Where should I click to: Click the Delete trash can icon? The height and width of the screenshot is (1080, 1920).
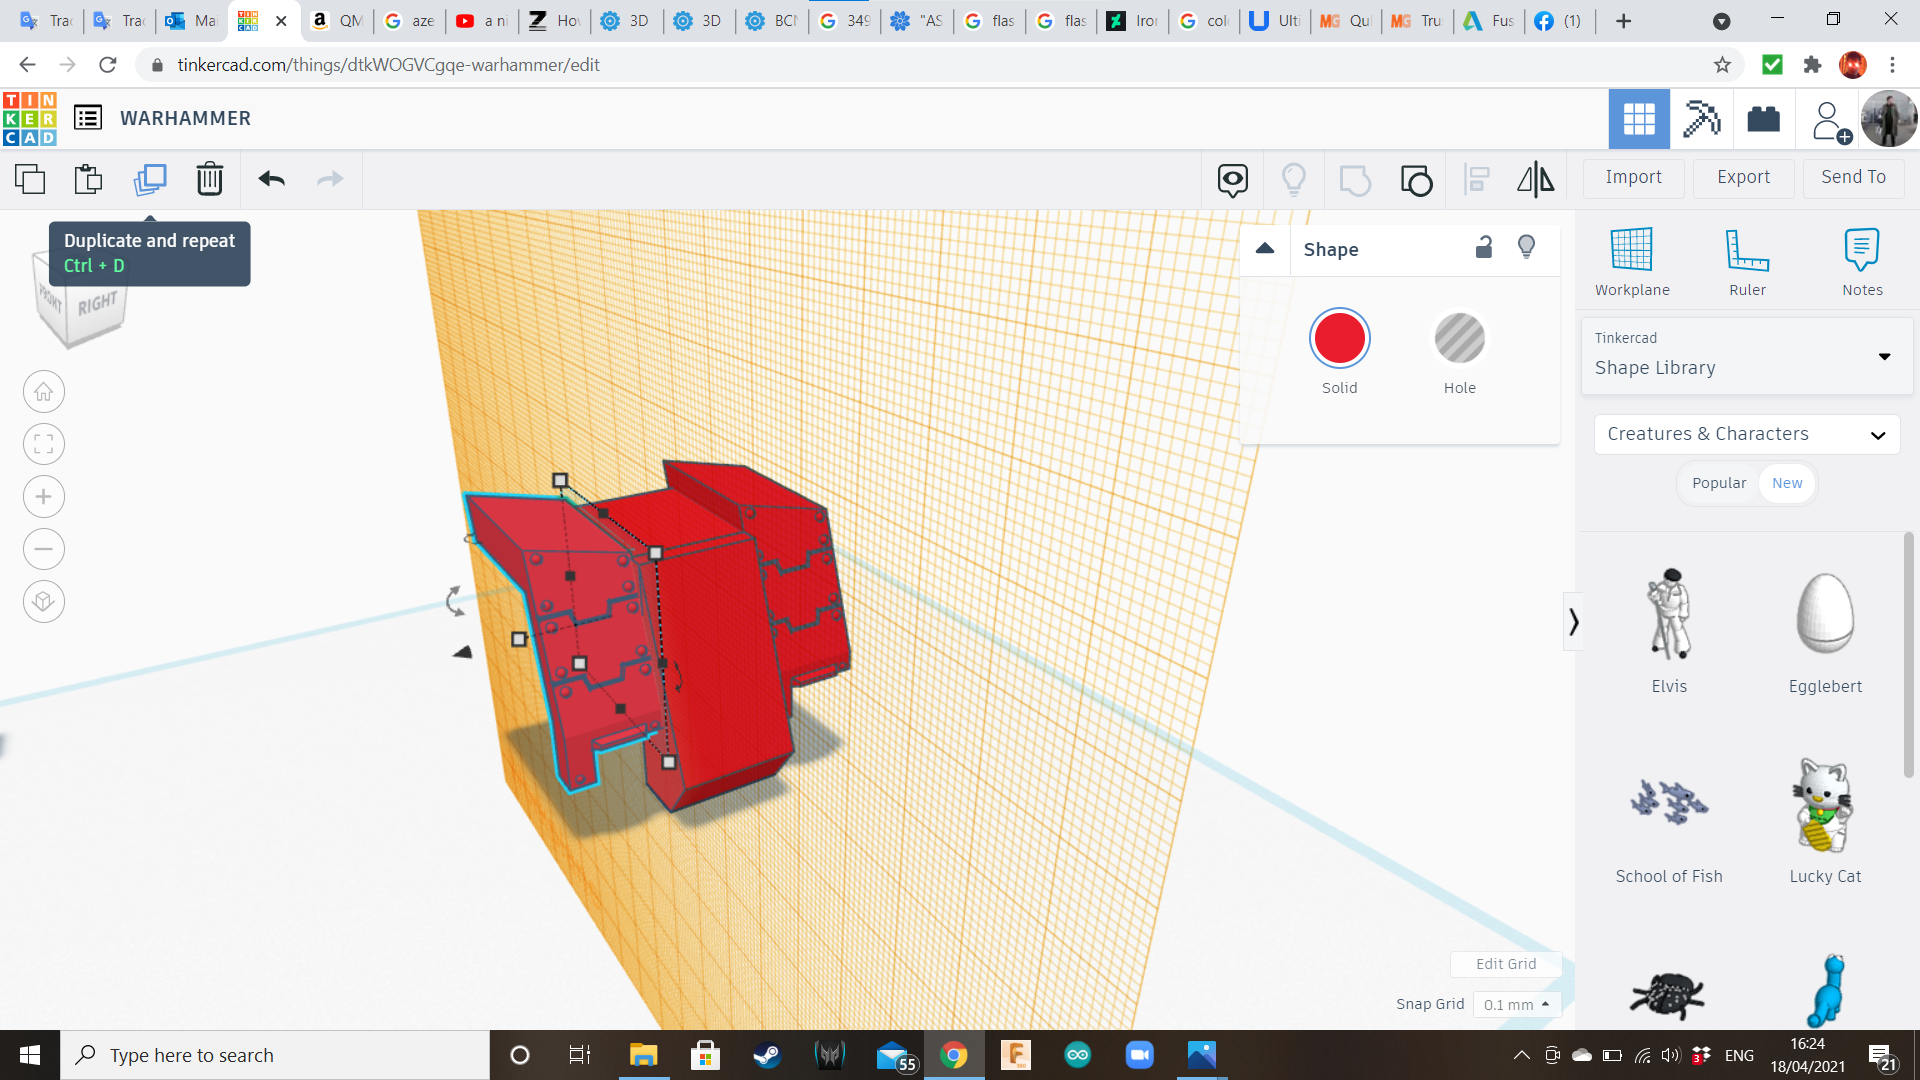[x=210, y=179]
